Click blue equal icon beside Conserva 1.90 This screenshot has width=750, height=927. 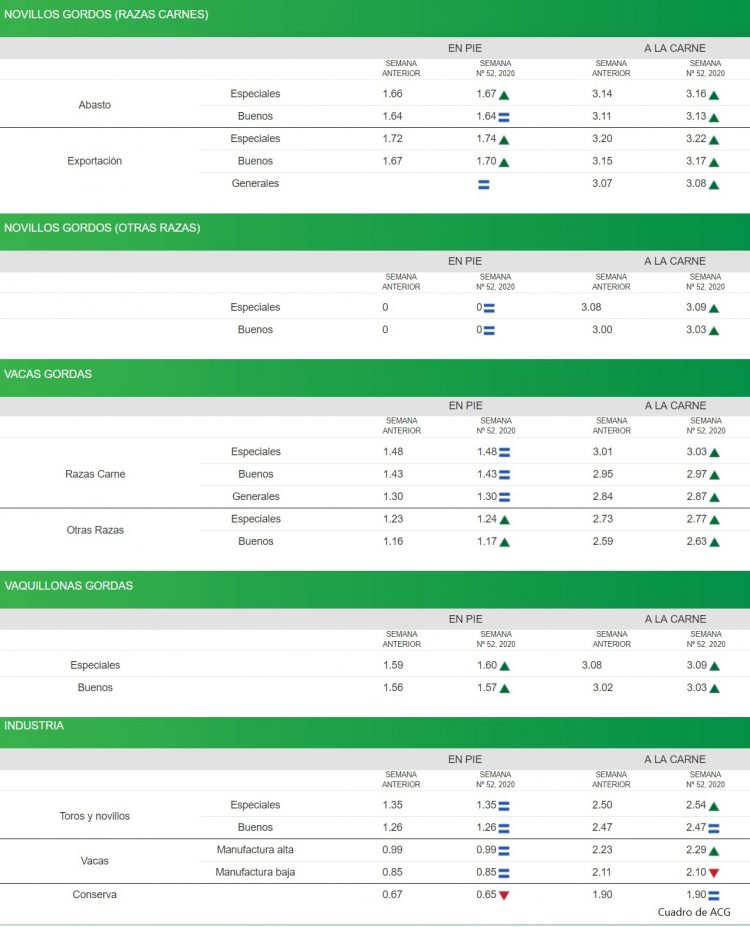714,895
